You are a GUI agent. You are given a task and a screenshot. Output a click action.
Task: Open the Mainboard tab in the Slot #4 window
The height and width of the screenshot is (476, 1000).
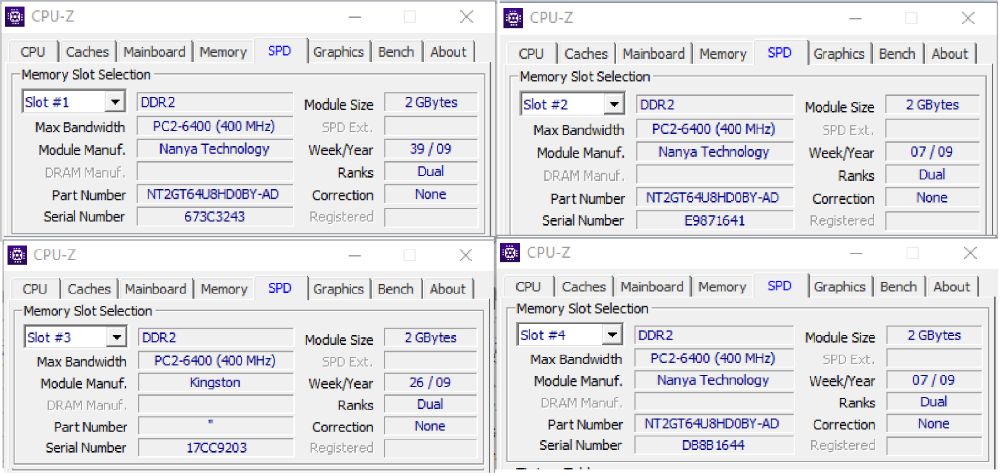[652, 287]
